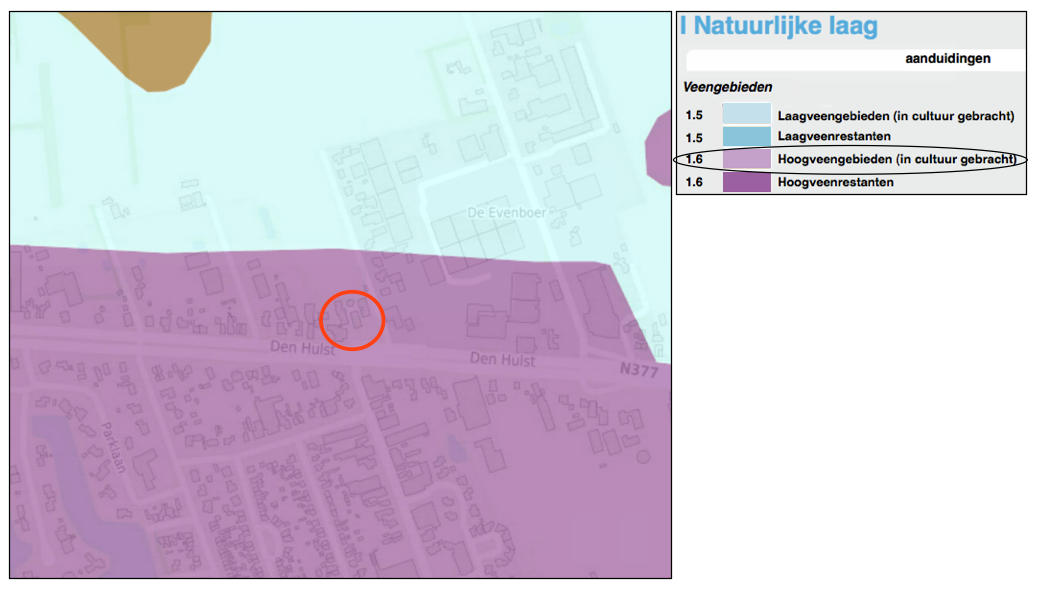
Task: Select the Laagveenrestanten blue legend swatch
Action: [x=746, y=137]
